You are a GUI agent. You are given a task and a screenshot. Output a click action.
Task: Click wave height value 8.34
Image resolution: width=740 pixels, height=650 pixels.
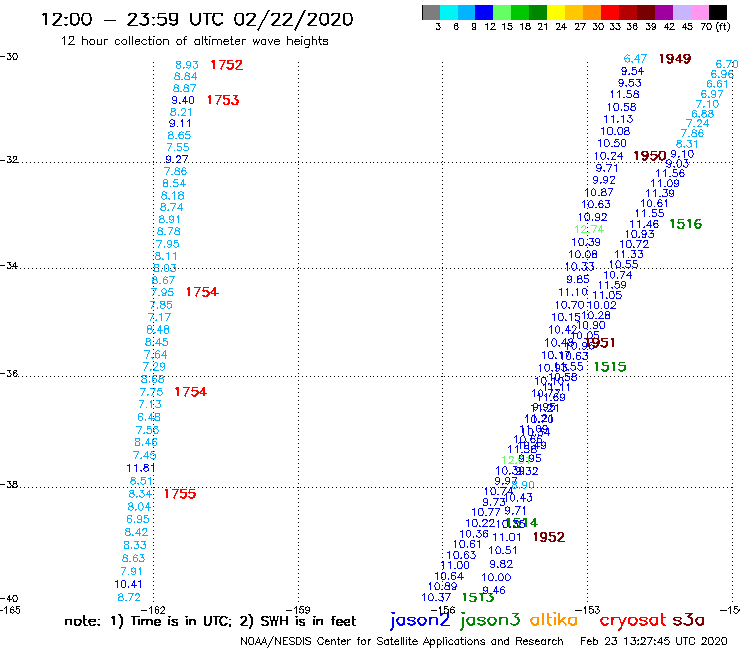point(140,494)
